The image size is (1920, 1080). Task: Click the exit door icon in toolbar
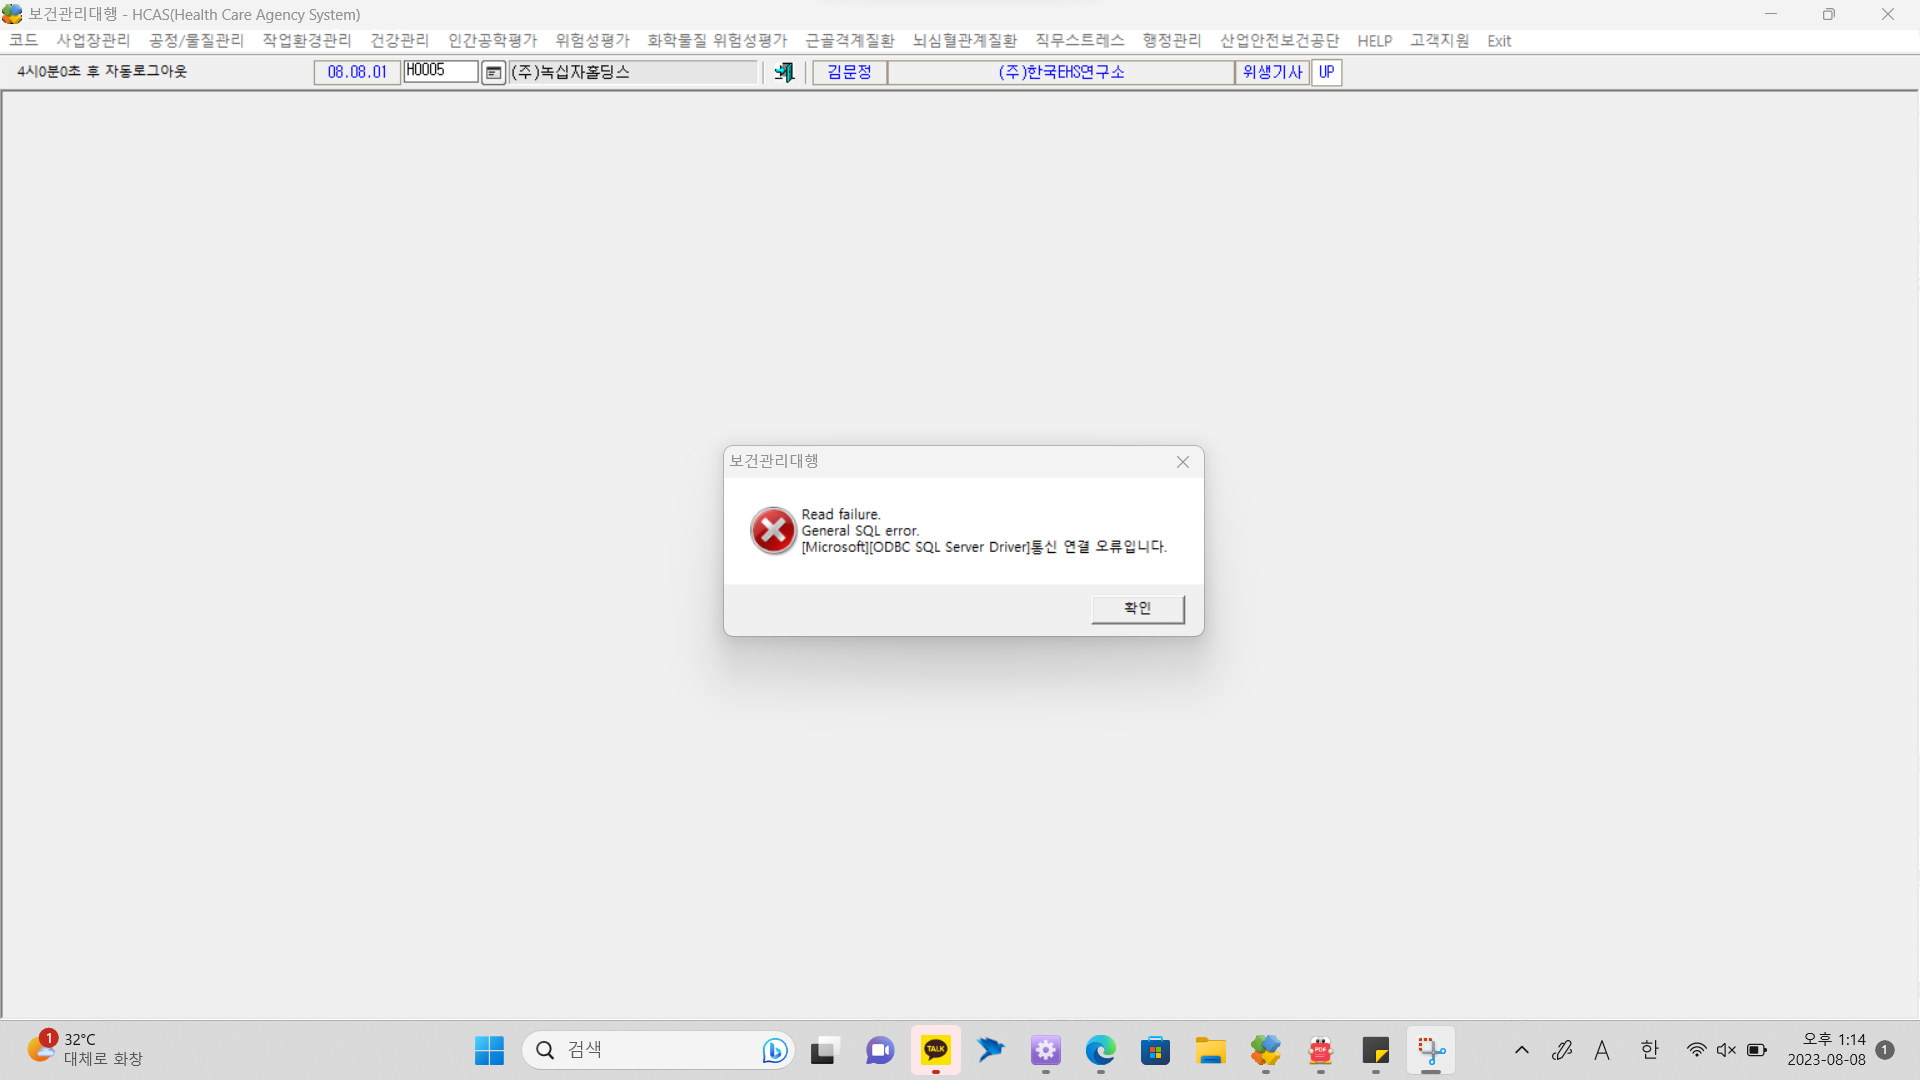784,72
